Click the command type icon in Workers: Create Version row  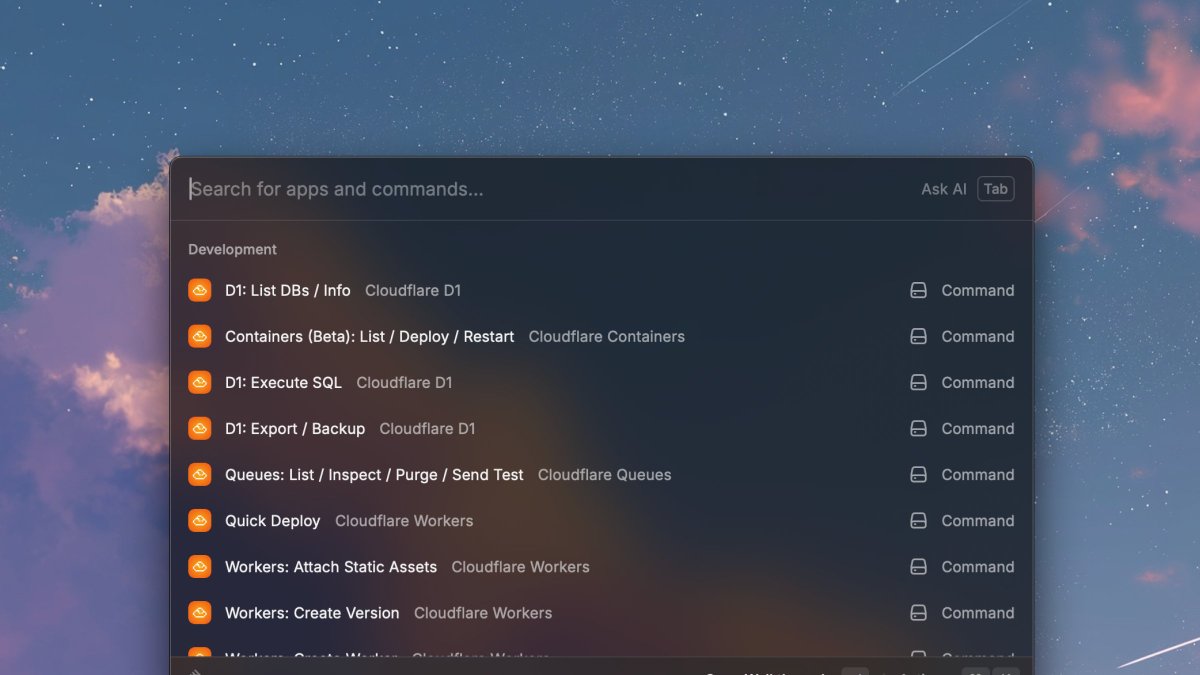(x=918, y=612)
